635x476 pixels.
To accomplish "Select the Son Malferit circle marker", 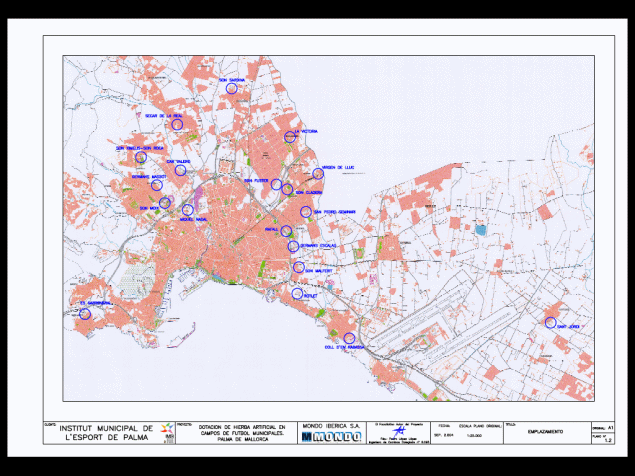I will tap(298, 267).
